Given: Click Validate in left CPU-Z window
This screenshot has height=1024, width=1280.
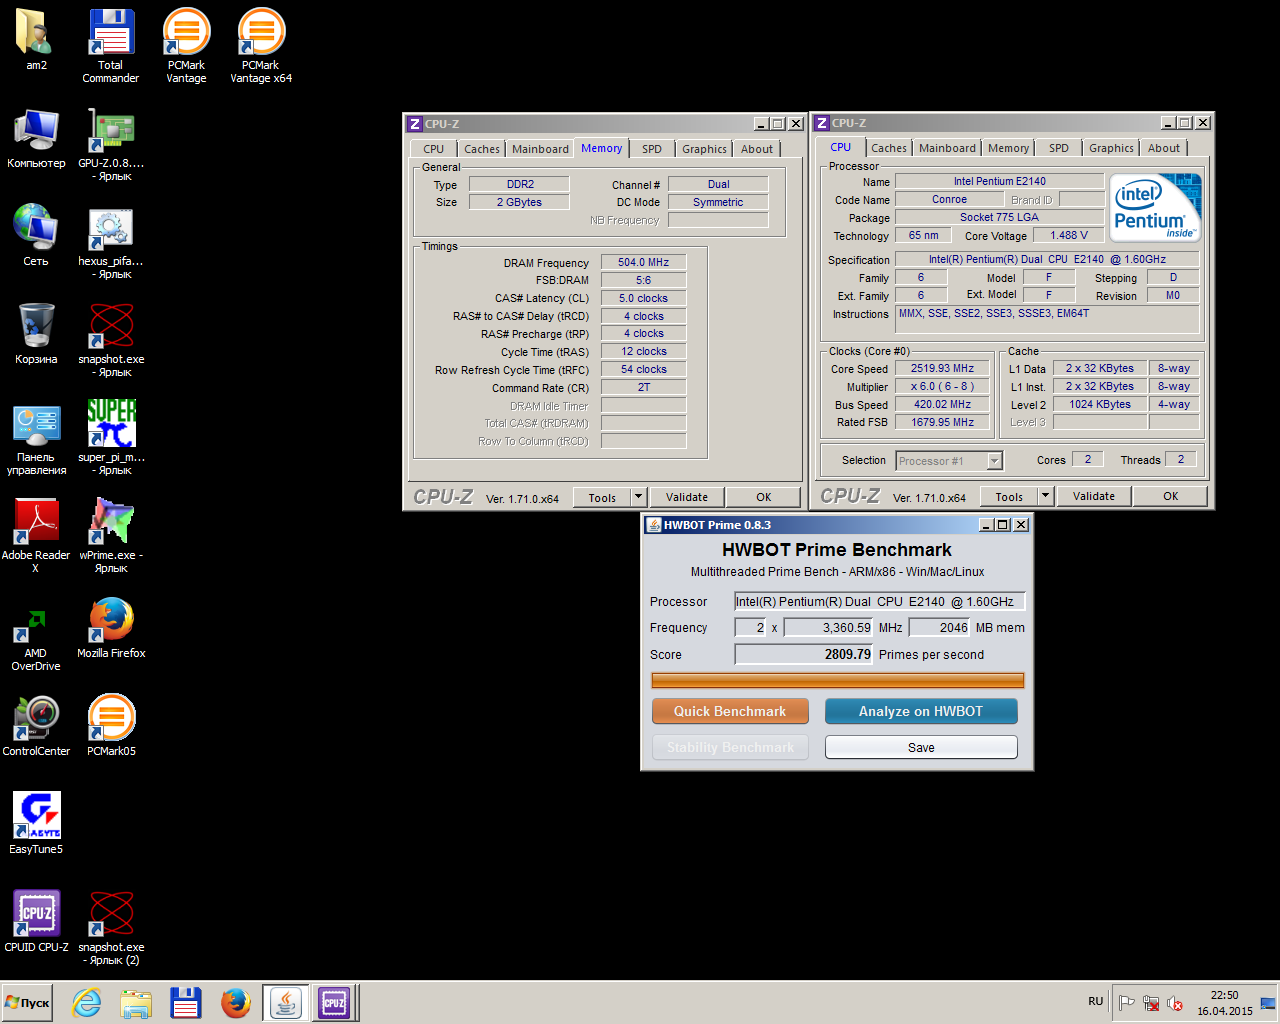Looking at the screenshot, I should 687,497.
